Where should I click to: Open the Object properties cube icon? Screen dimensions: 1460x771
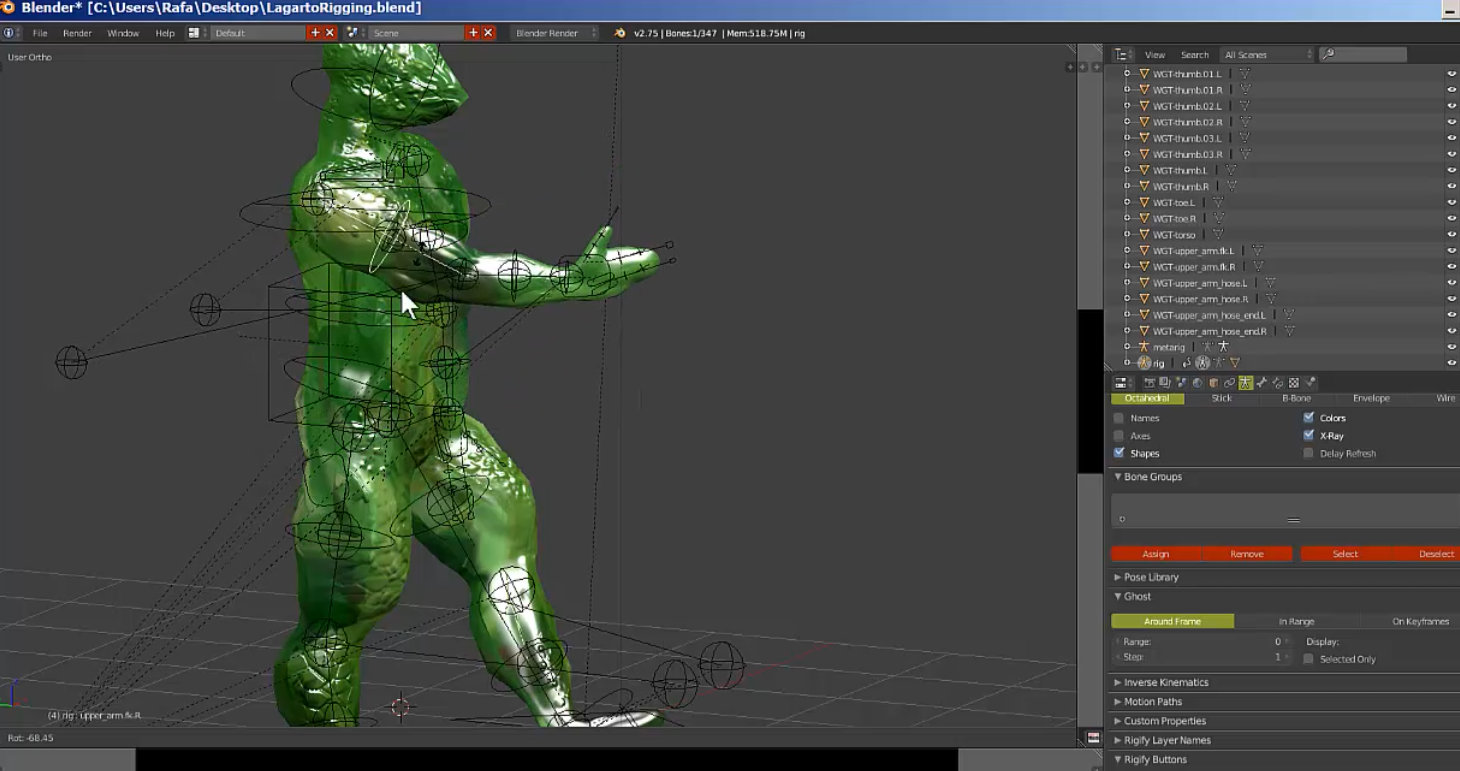[x=1213, y=383]
